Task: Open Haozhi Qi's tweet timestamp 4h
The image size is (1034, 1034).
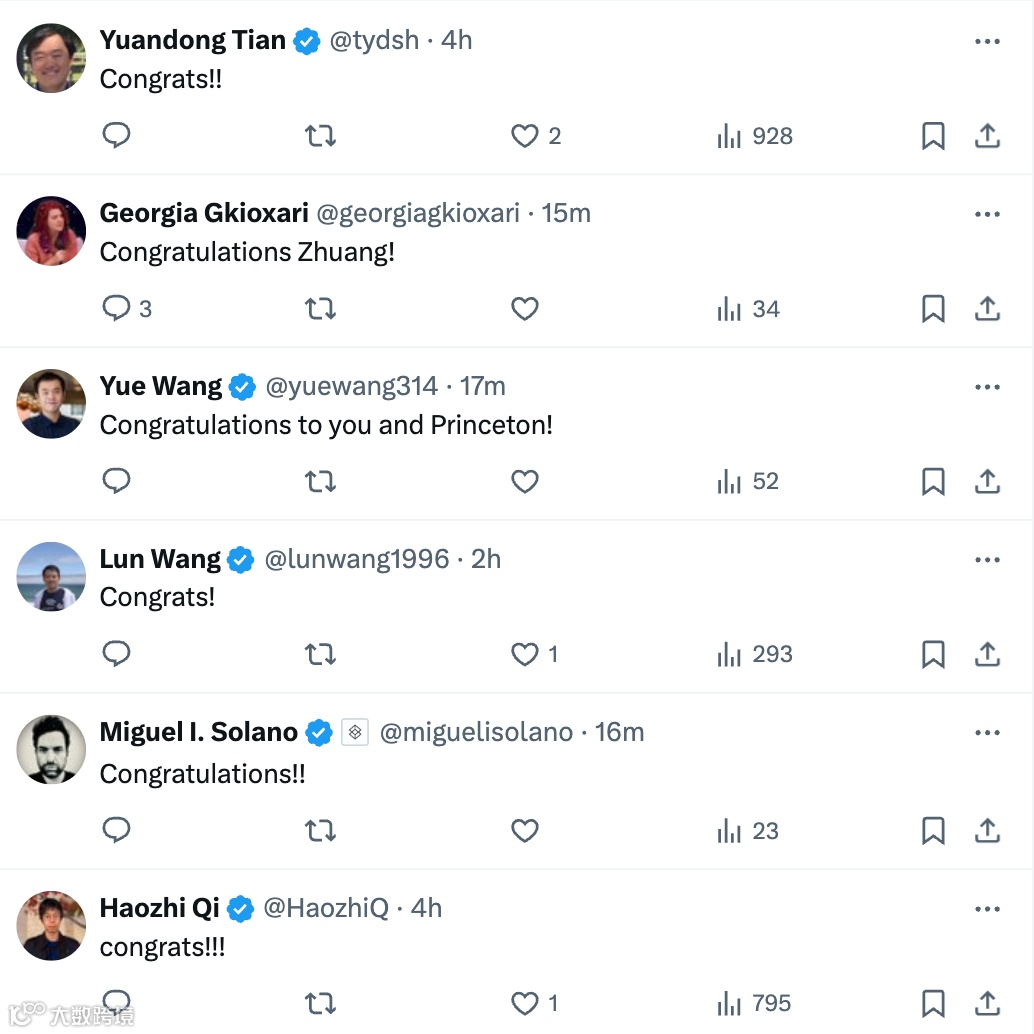Action: [x=426, y=908]
